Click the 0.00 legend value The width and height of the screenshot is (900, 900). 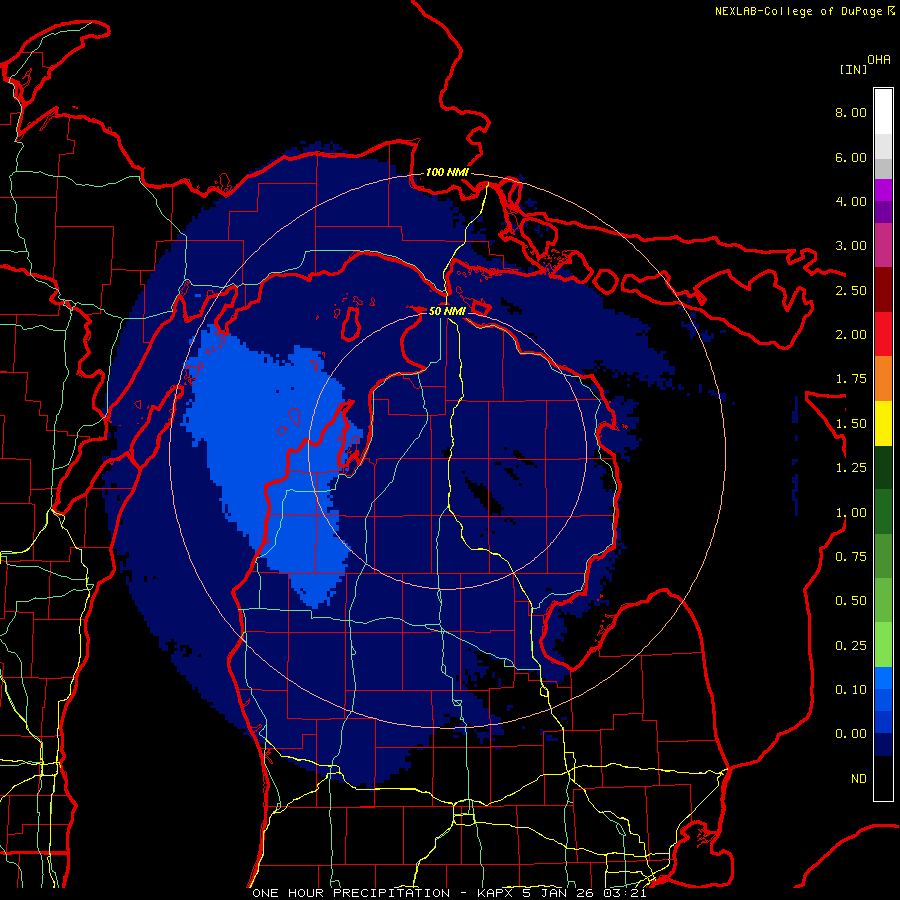click(x=851, y=734)
